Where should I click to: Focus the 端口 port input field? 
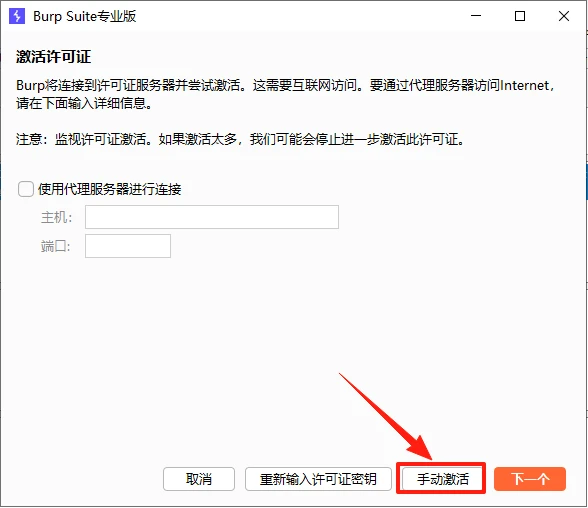tap(128, 246)
